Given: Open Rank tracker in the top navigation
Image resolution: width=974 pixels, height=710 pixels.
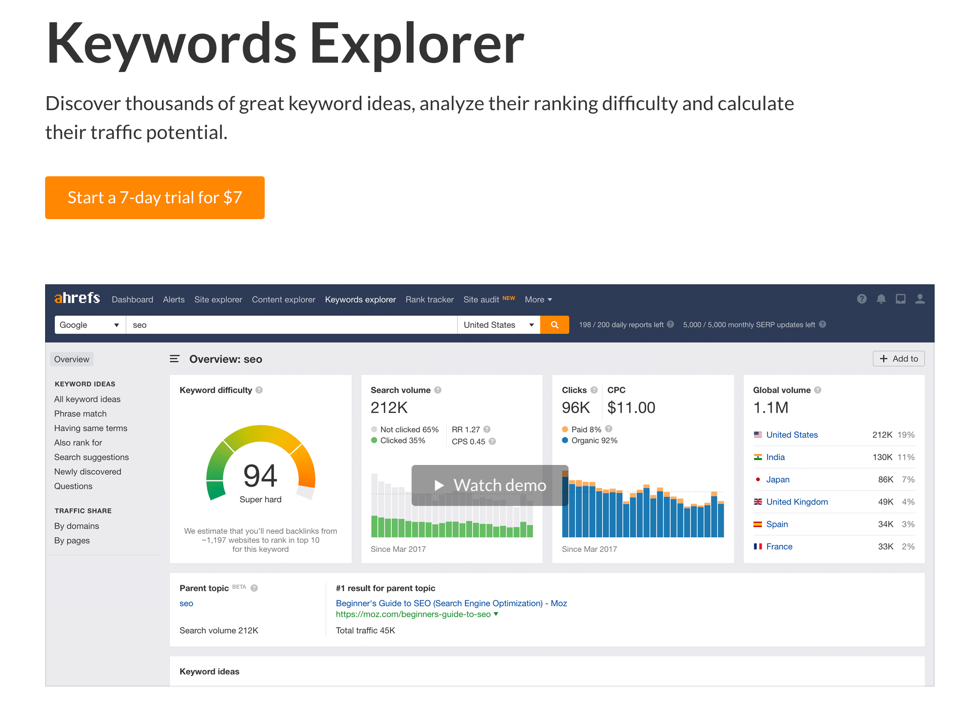Looking at the screenshot, I should pos(430,299).
